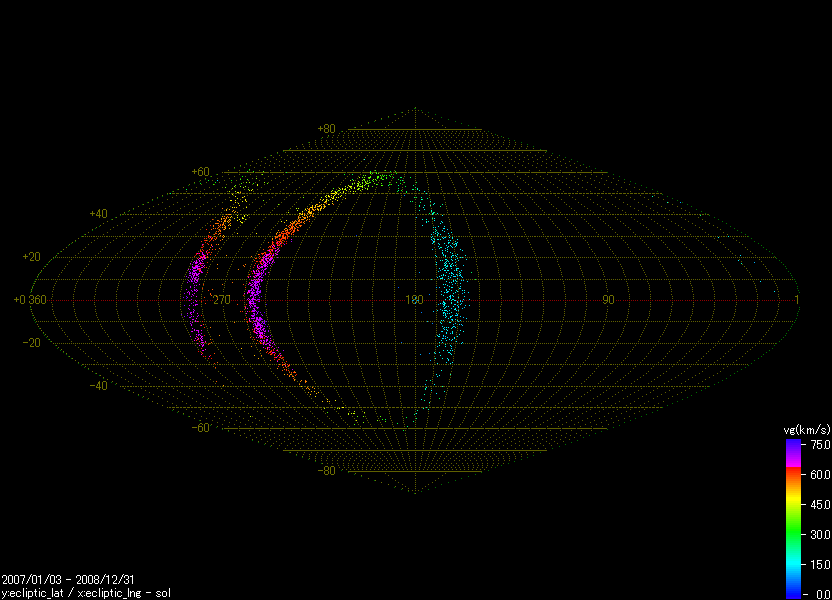Click the 270 longitude label
832x600 pixels.
221,300
